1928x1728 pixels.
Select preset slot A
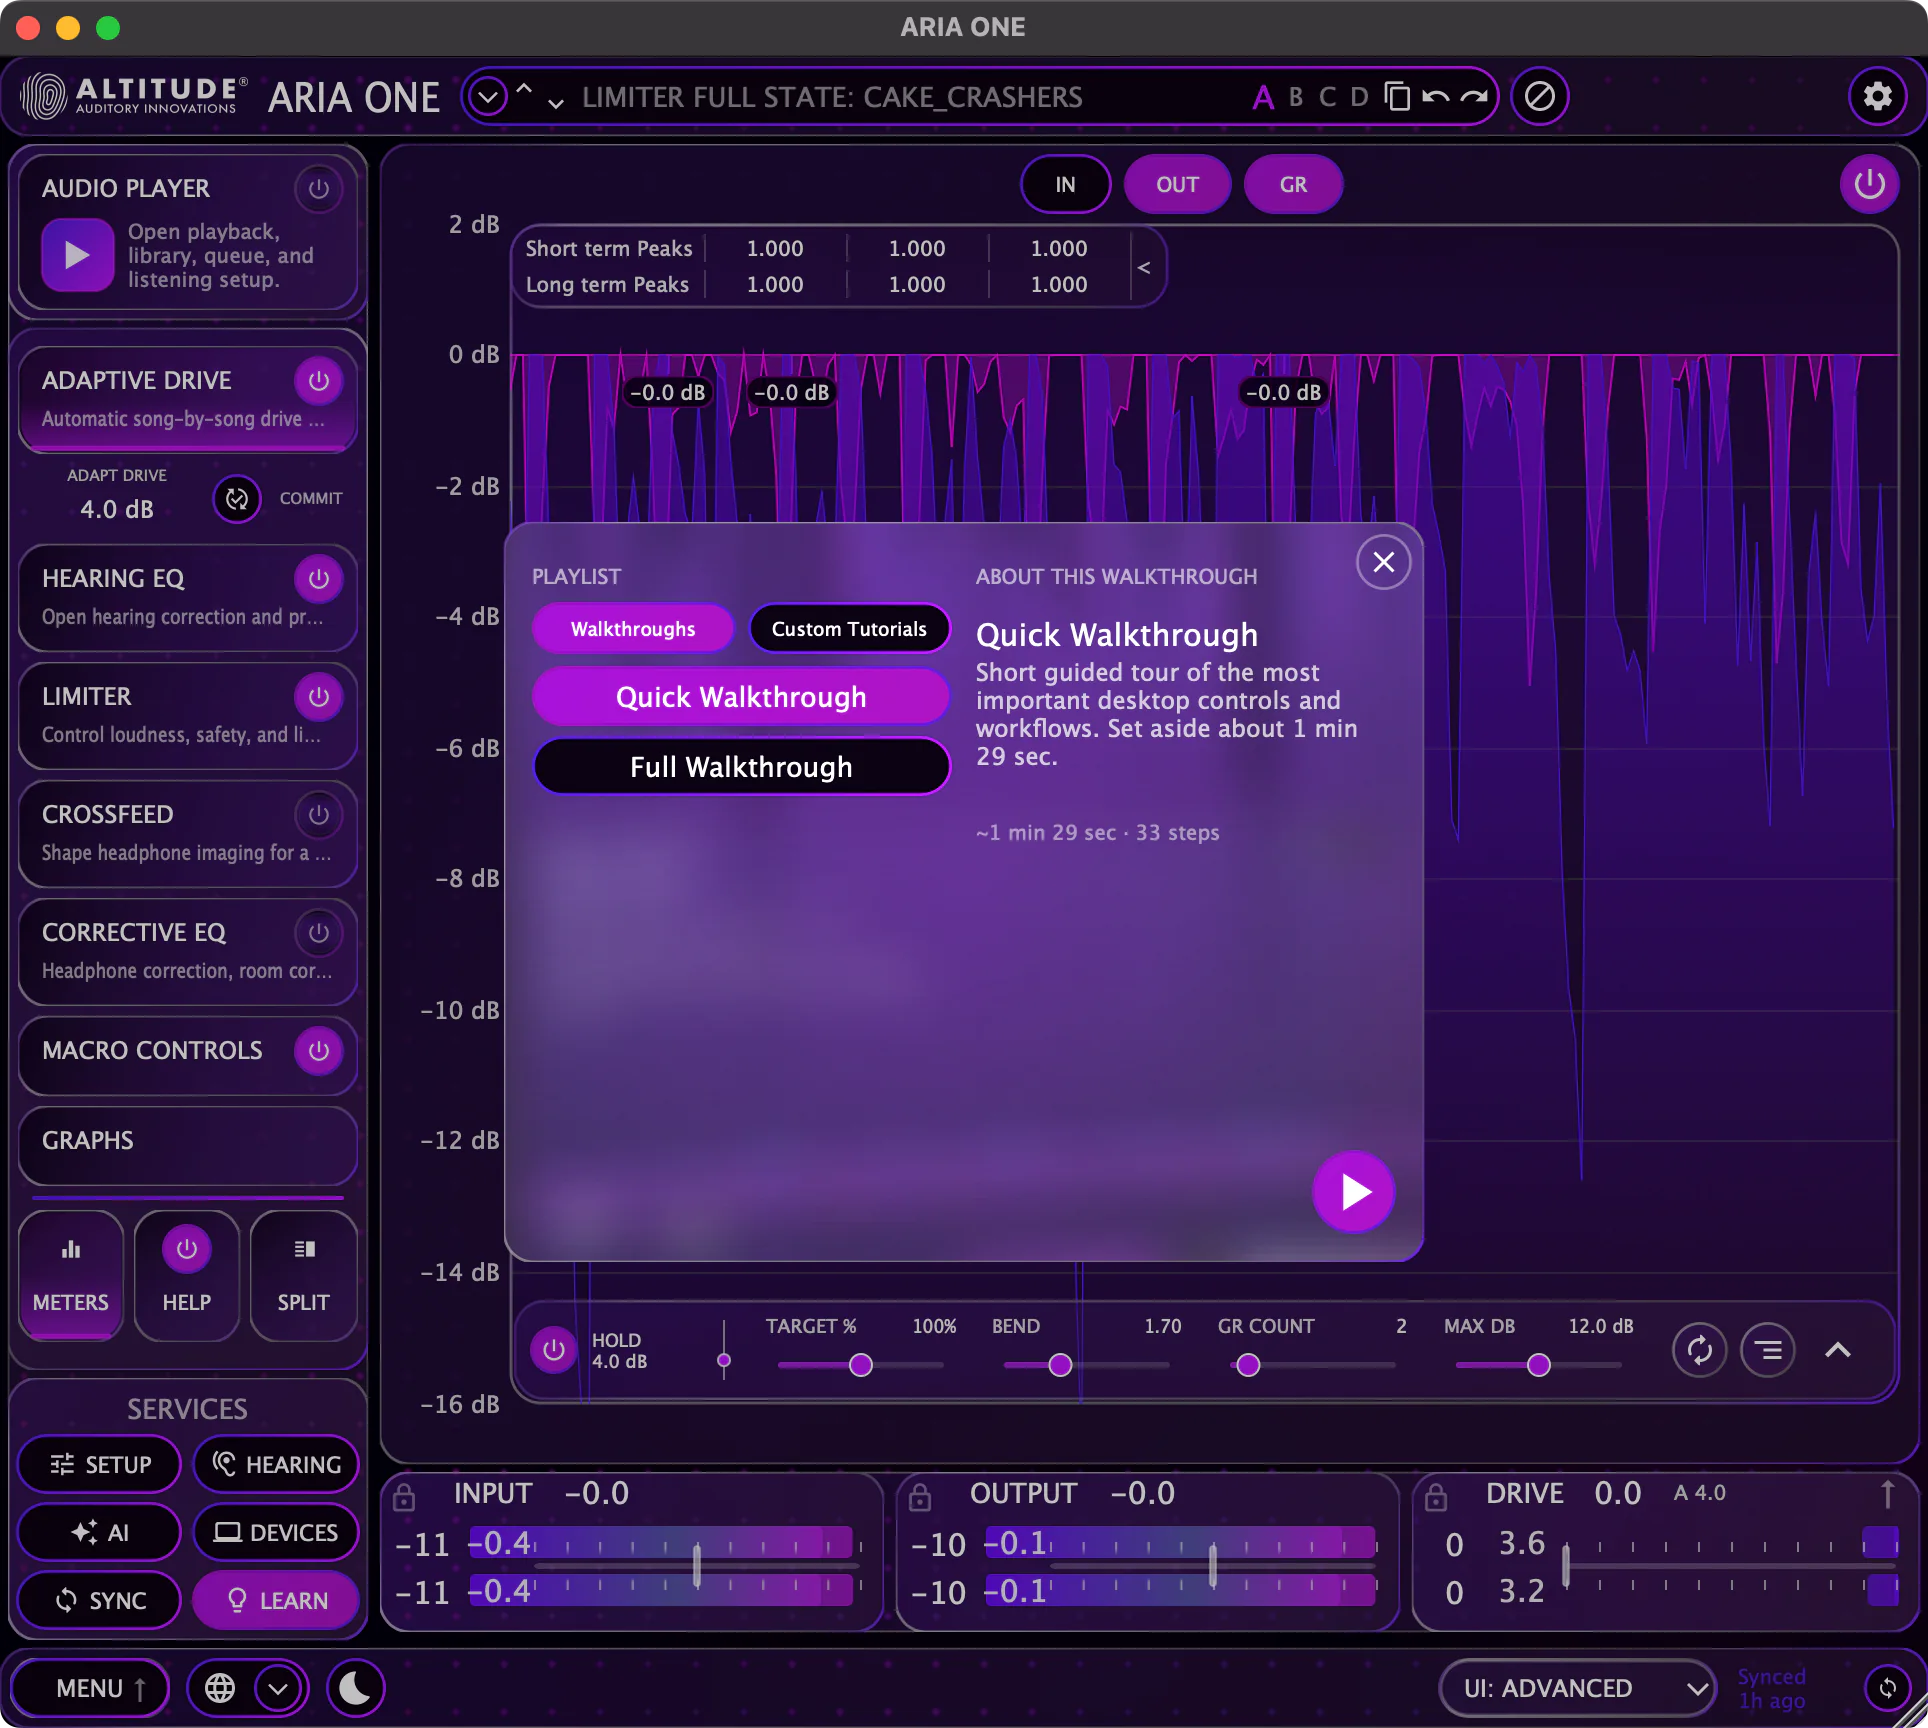1263,96
